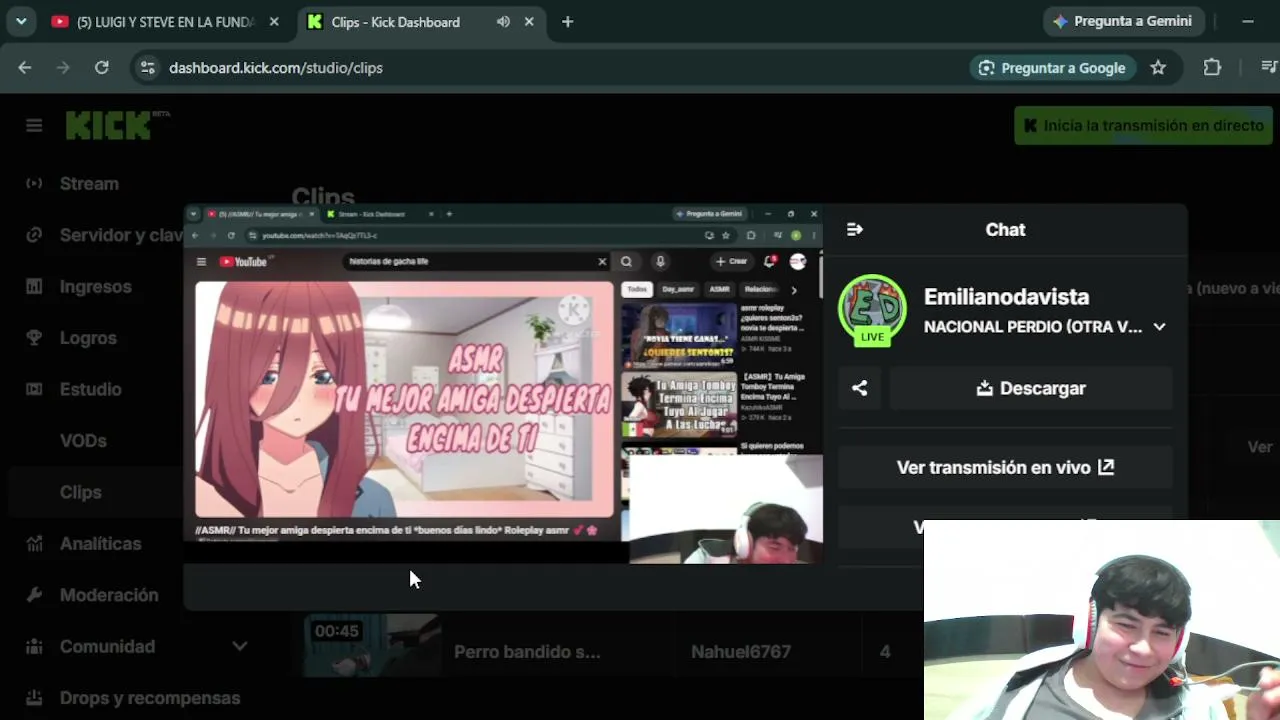The width and height of the screenshot is (1280, 720).
Task: Open a new browser tab
Action: (567, 22)
